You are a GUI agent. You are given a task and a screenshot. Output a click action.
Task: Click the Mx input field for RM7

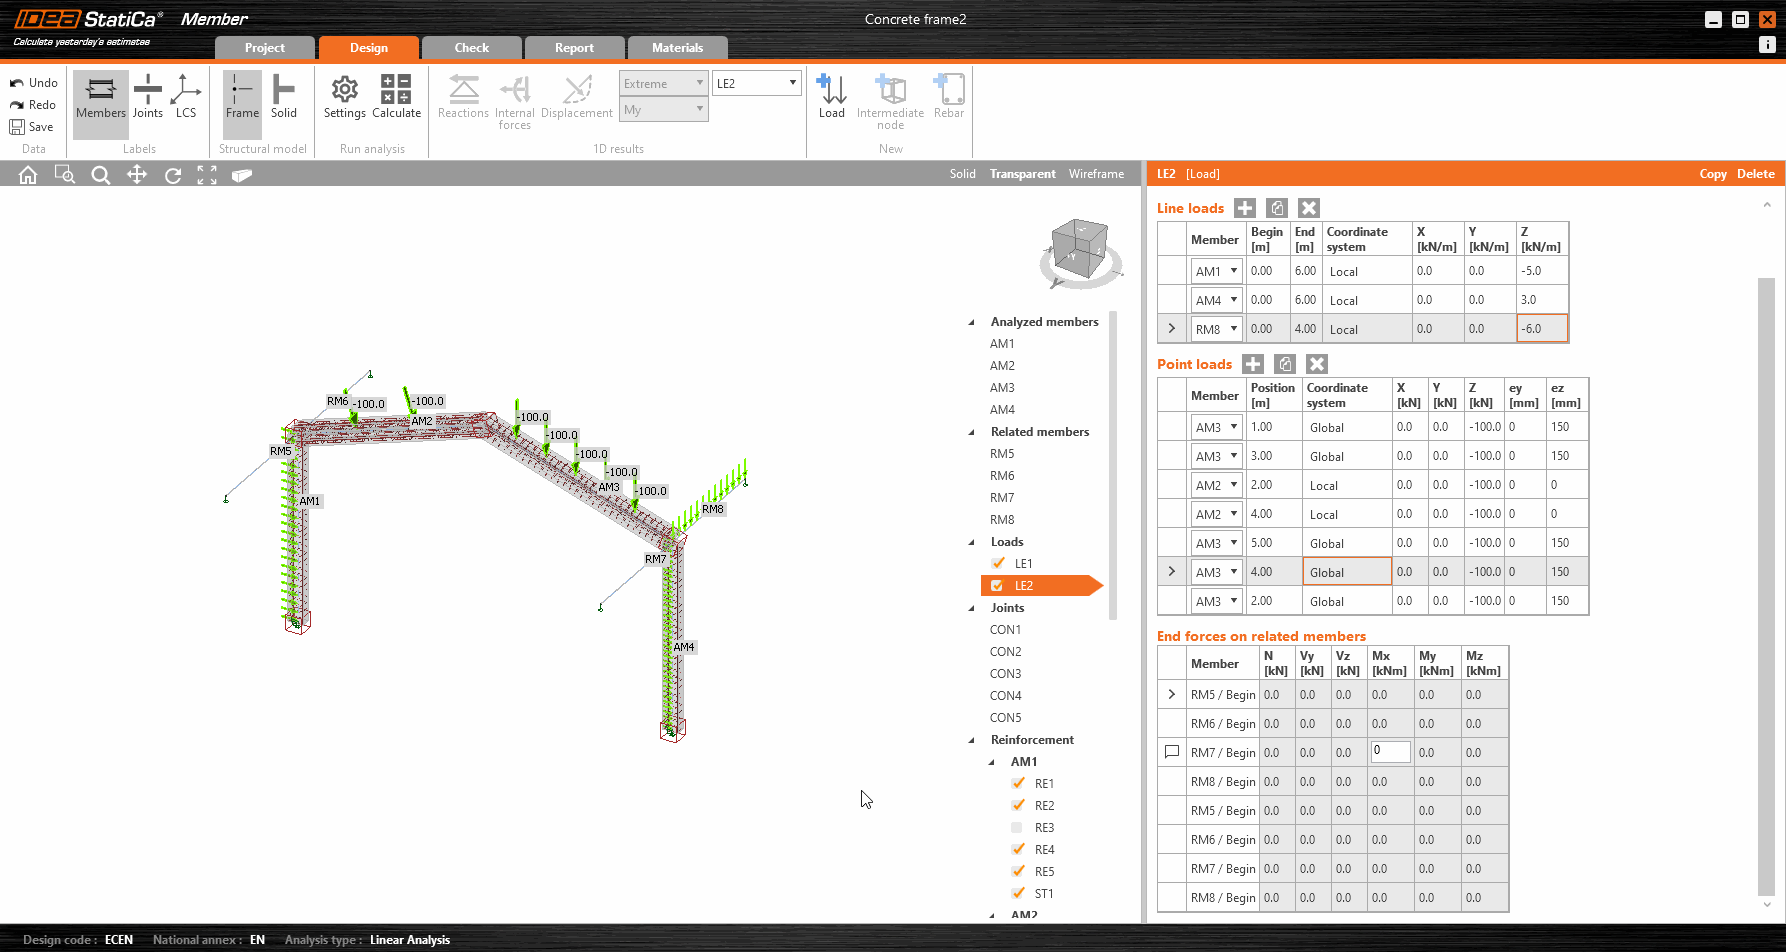[1390, 752]
